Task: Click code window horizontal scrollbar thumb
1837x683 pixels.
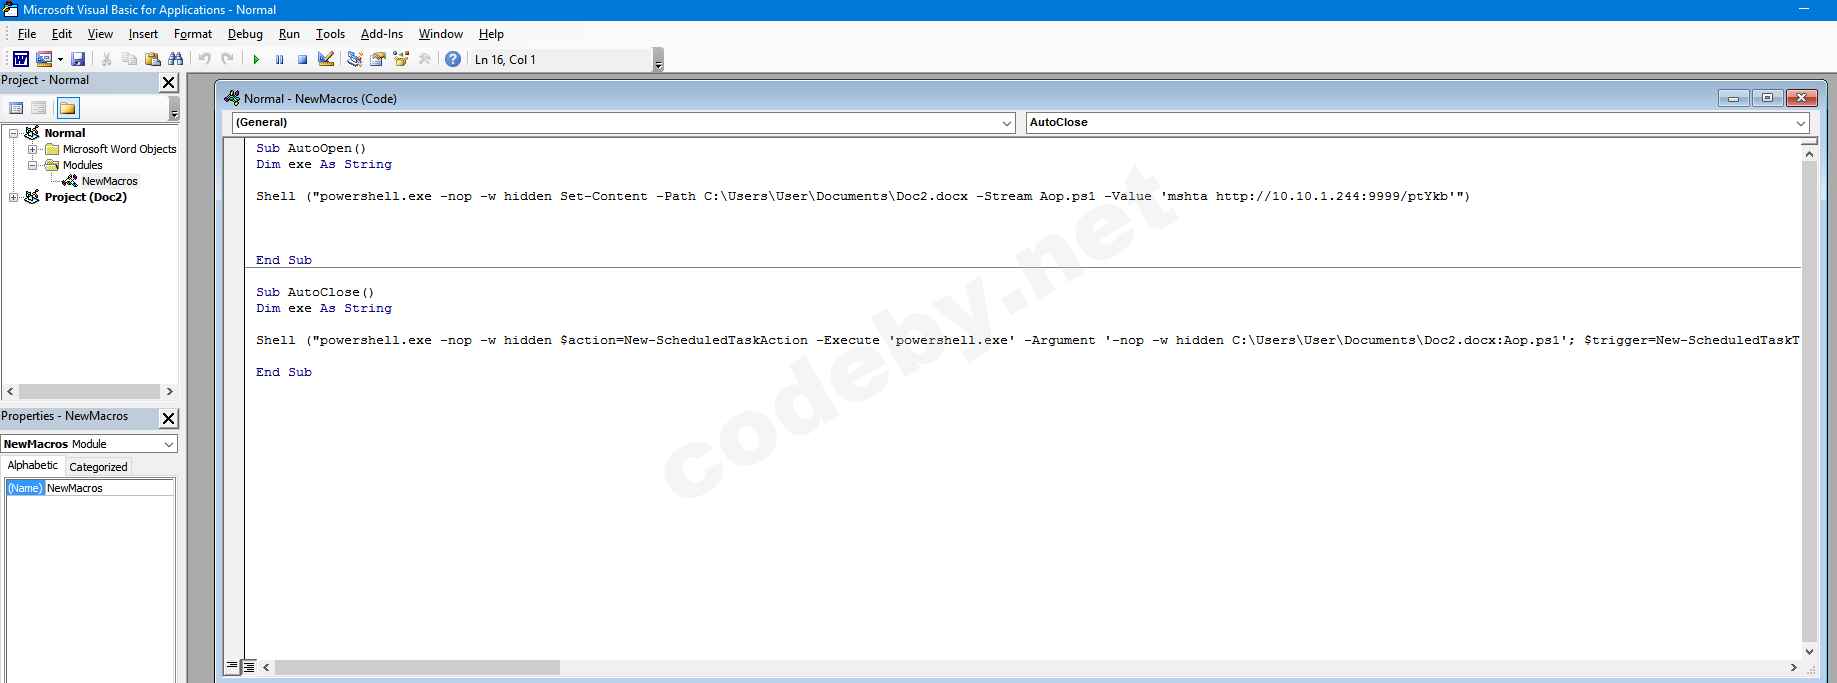Action: (x=417, y=667)
